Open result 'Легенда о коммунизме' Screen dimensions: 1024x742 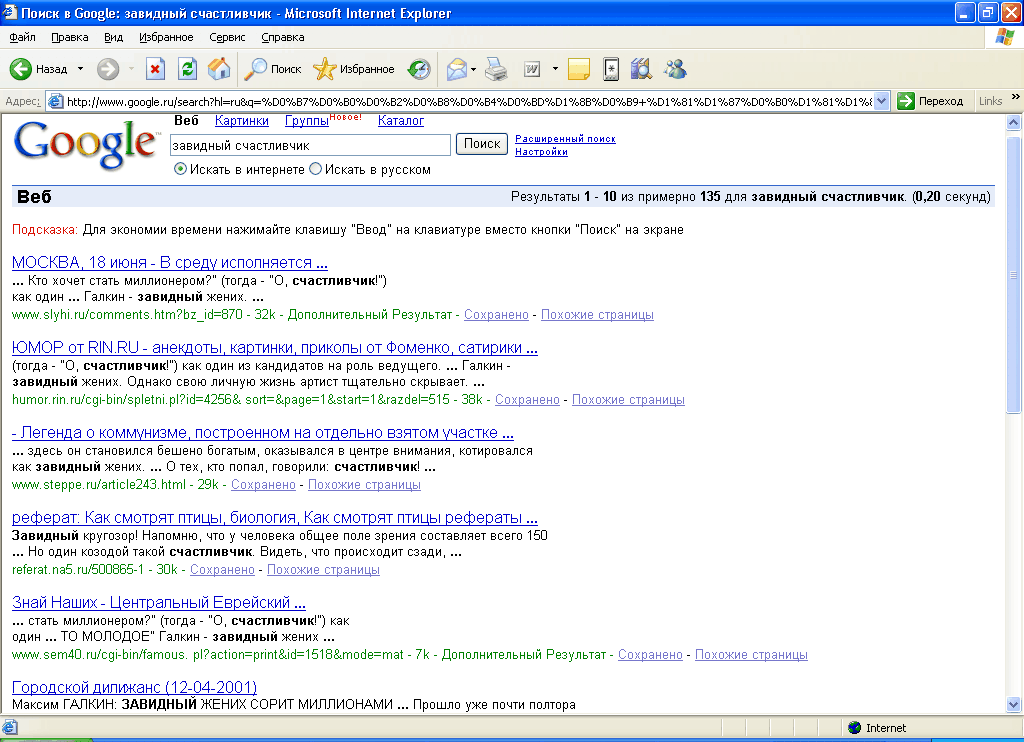(x=263, y=432)
